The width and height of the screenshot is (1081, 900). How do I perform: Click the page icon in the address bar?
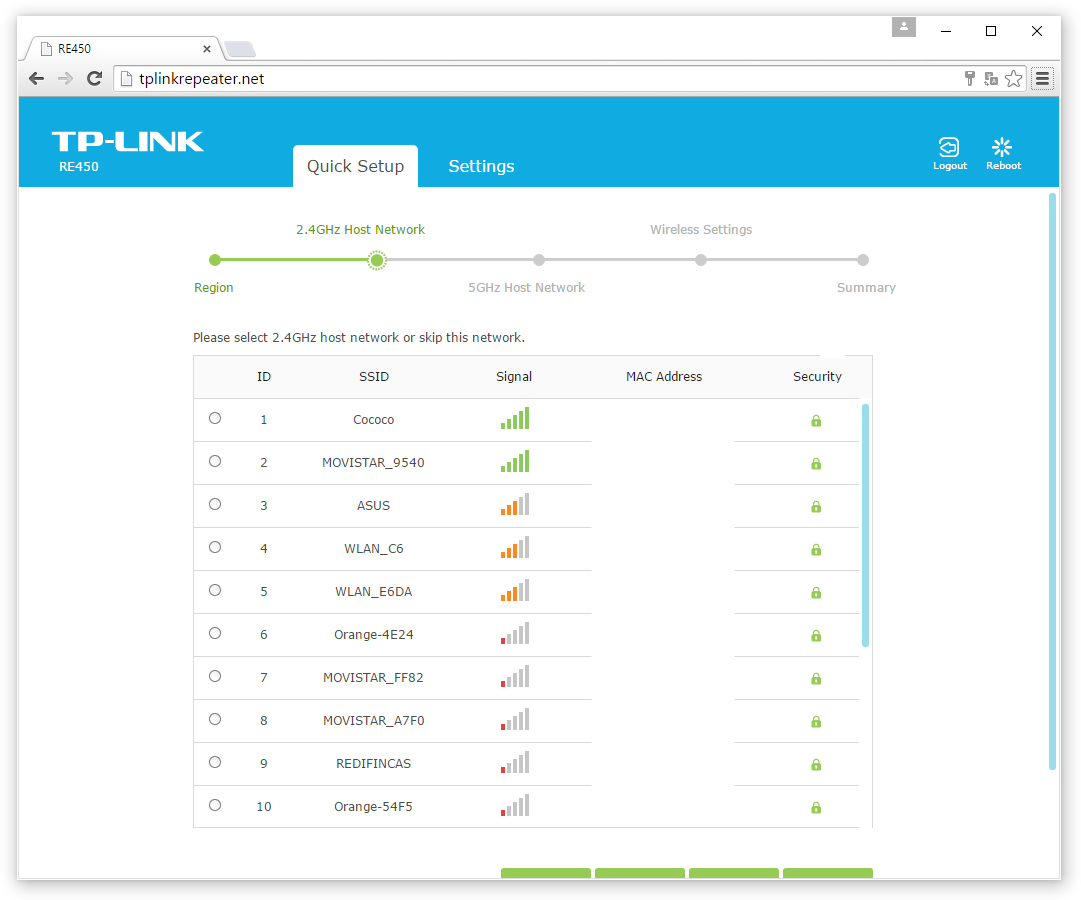click(126, 79)
